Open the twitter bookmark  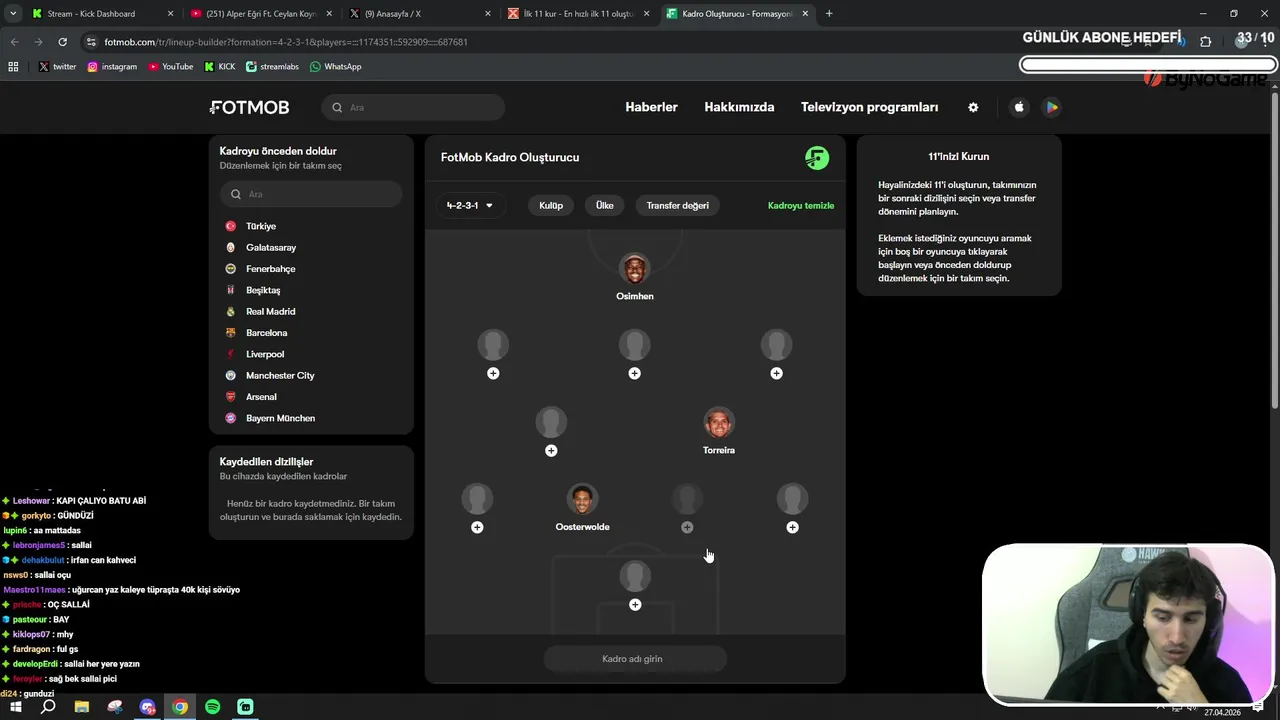click(57, 67)
